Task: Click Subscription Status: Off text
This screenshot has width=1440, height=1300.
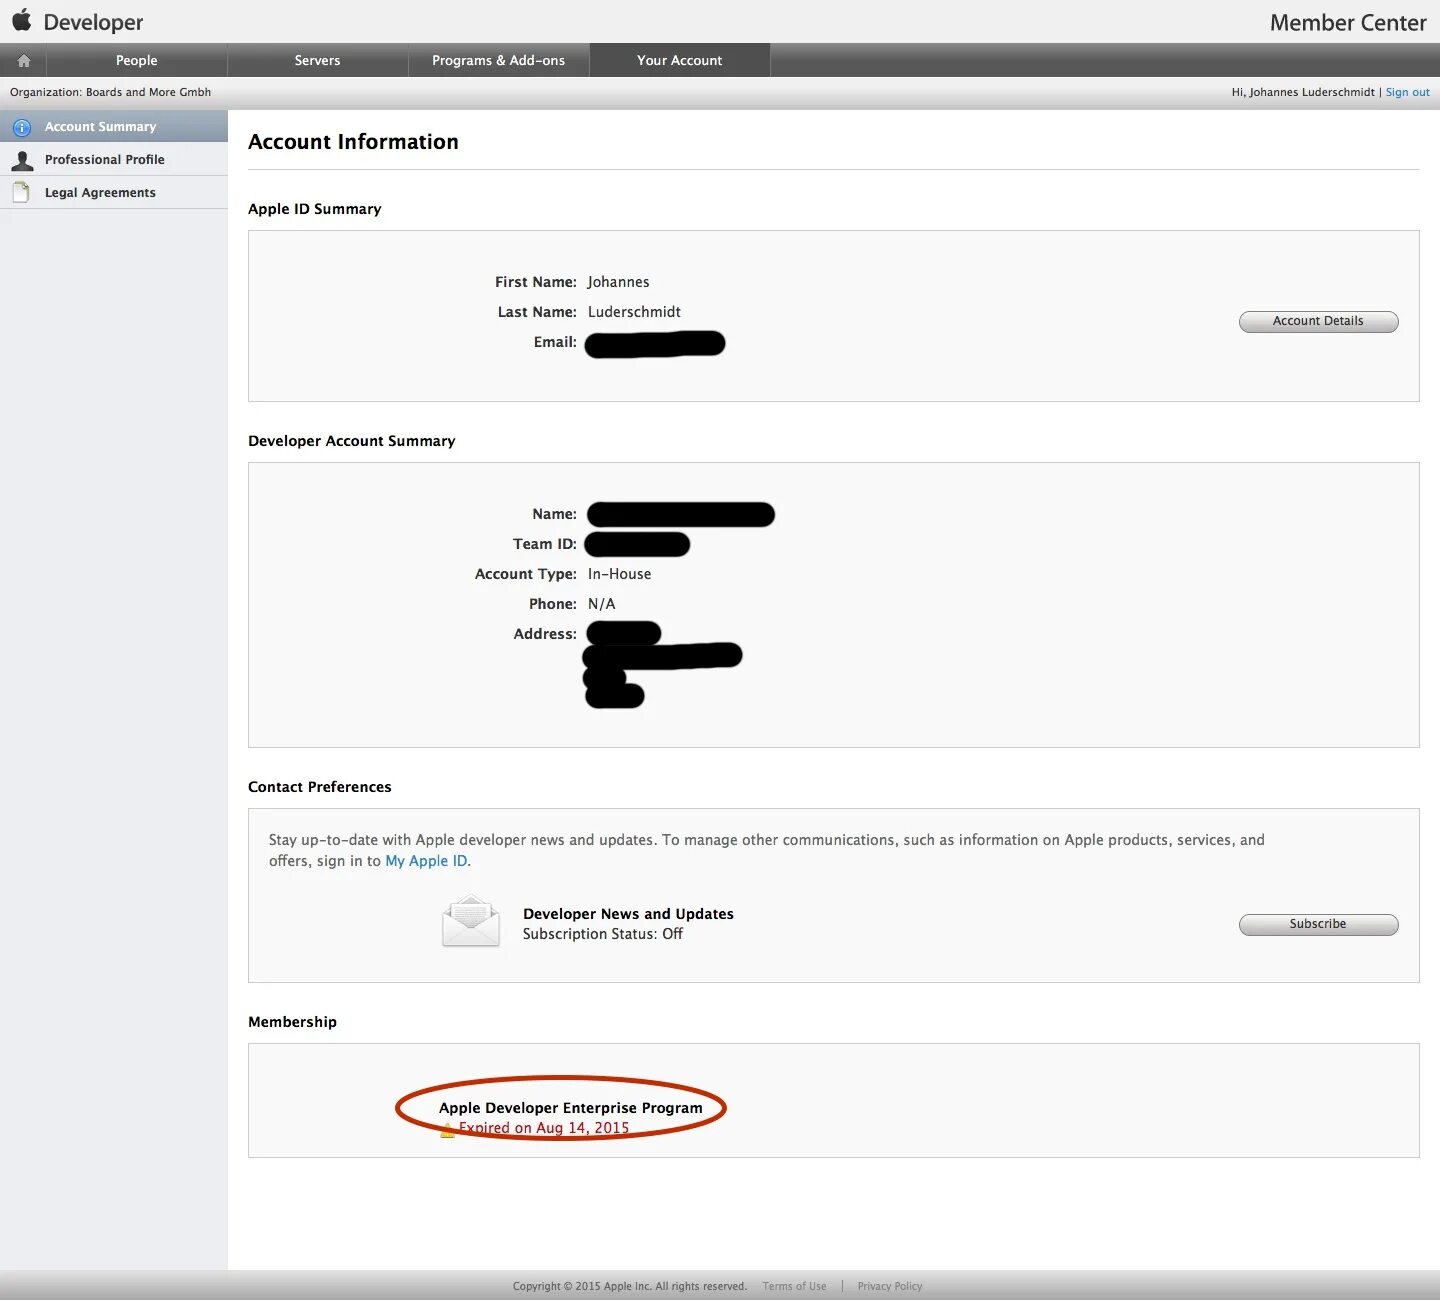Action: point(603,934)
